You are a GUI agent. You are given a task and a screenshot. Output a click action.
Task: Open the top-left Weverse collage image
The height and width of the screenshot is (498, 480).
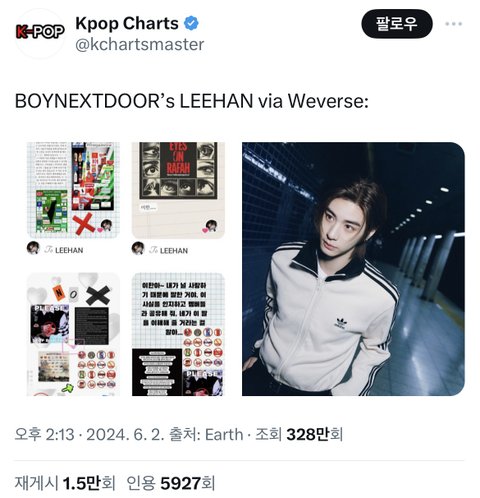(x=73, y=190)
